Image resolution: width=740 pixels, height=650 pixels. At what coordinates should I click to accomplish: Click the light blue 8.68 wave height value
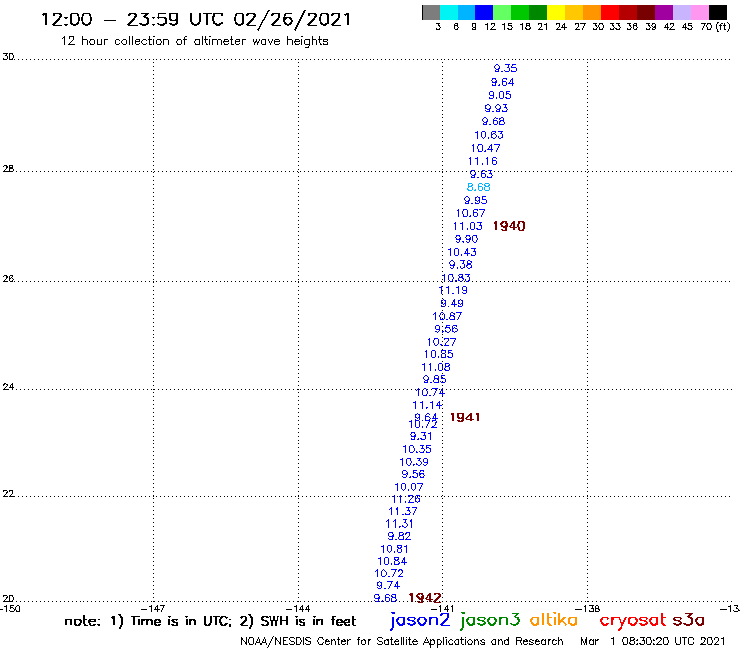479,187
